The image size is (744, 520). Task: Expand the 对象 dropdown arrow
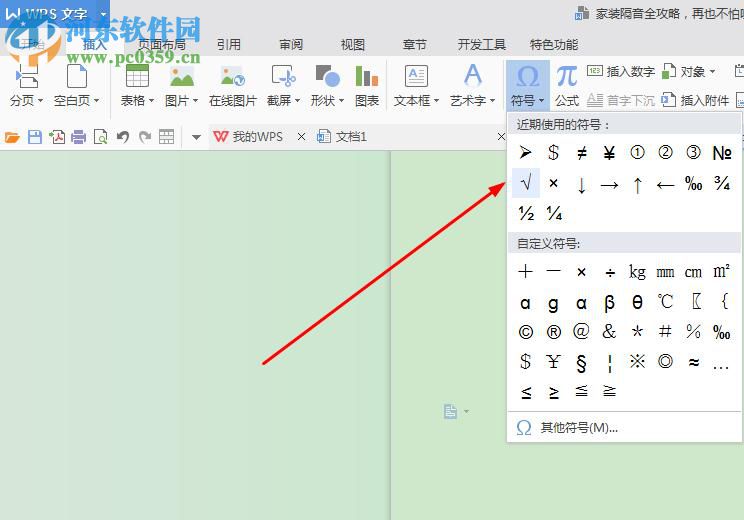(712, 72)
